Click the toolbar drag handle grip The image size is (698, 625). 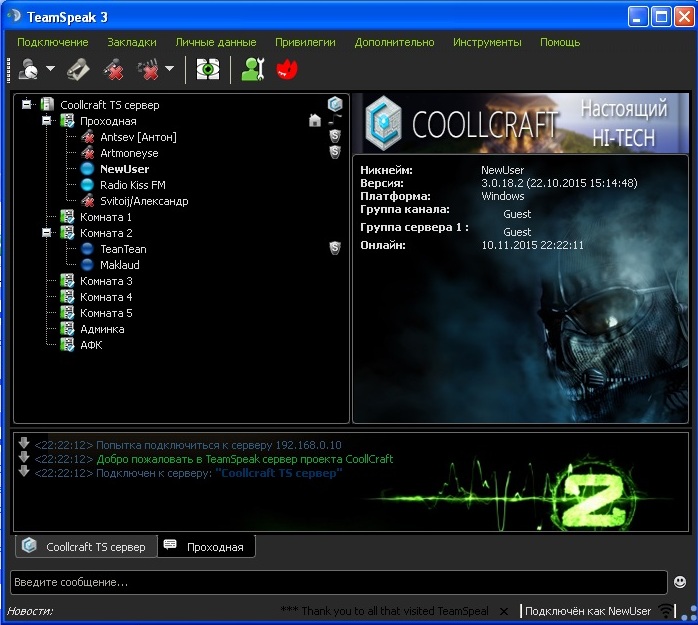[x=8, y=70]
